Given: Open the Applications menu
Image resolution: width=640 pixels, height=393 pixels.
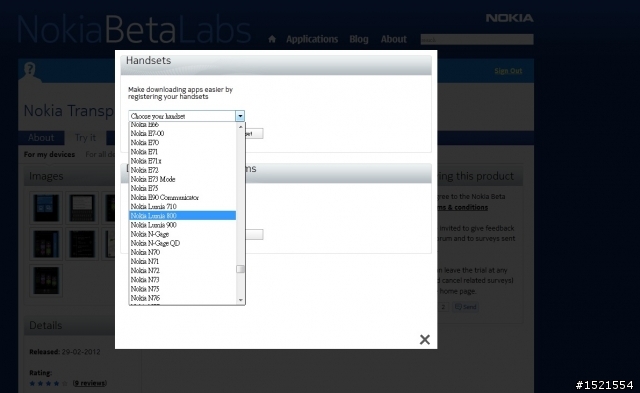Looking at the screenshot, I should pos(312,39).
